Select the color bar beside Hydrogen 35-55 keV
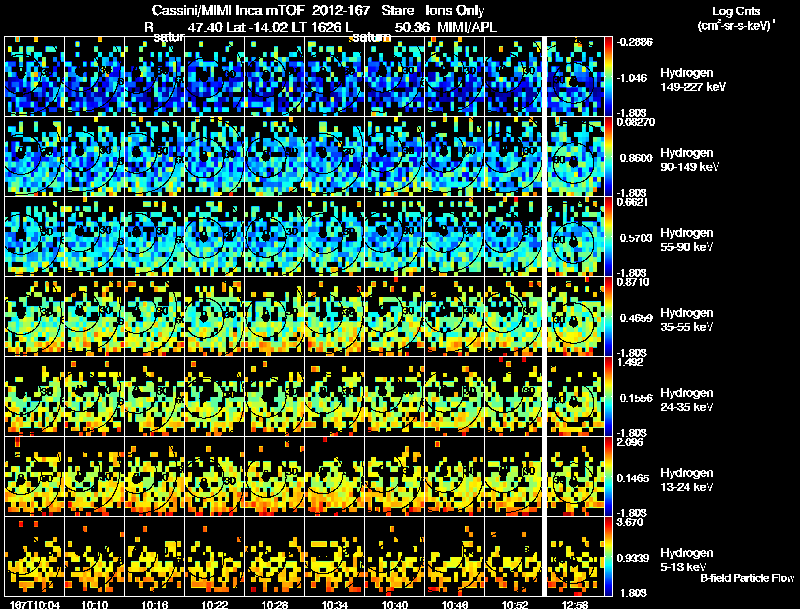Viewport: 800px width, 609px height. [x=608, y=316]
